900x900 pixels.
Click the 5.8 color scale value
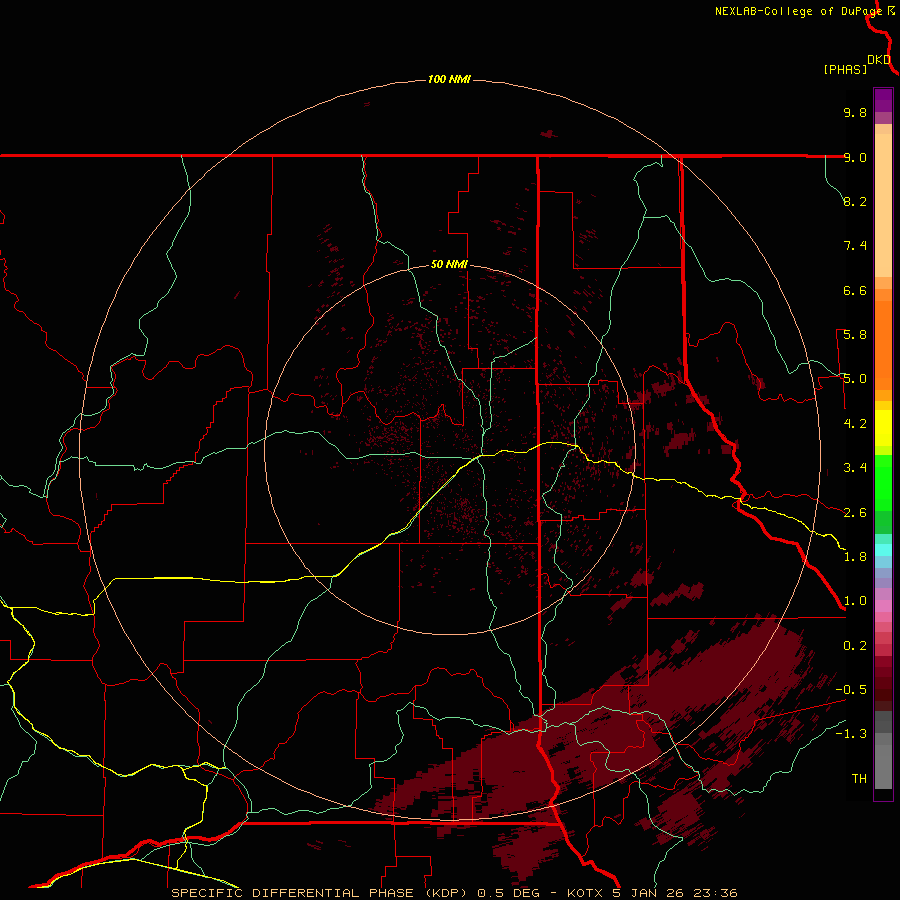(x=855, y=335)
